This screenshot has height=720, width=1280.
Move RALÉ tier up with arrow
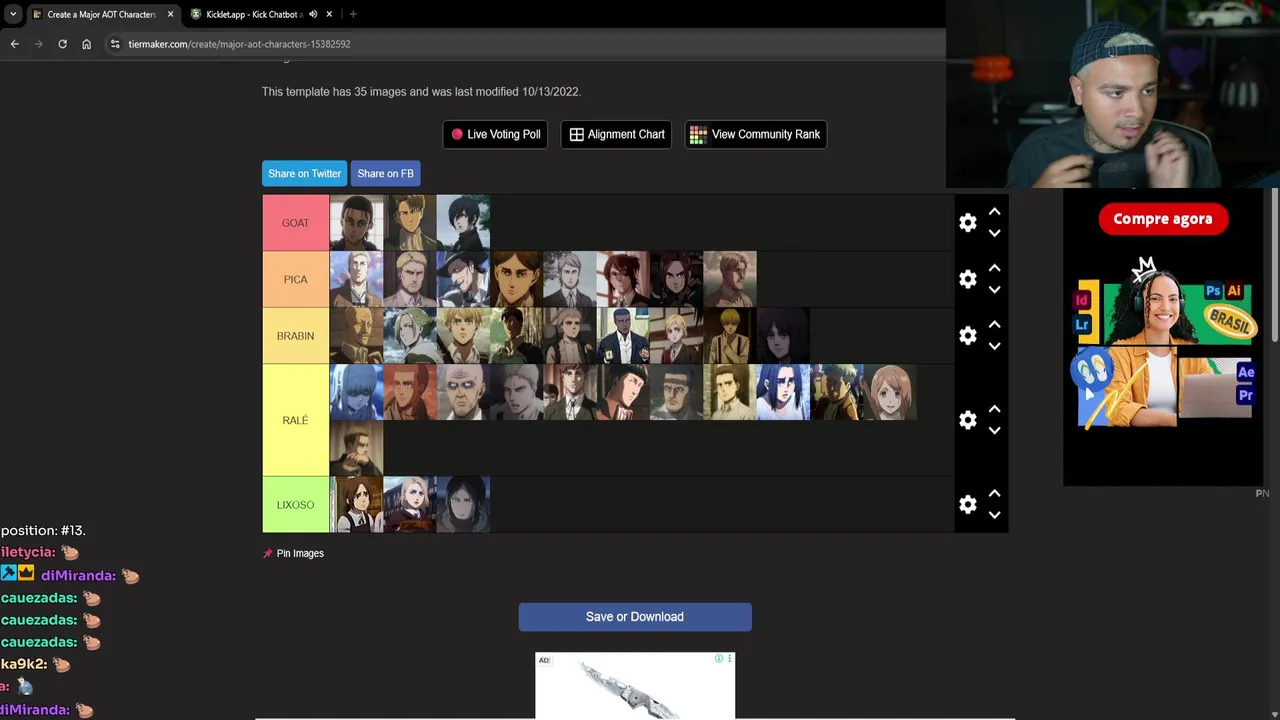click(x=994, y=409)
